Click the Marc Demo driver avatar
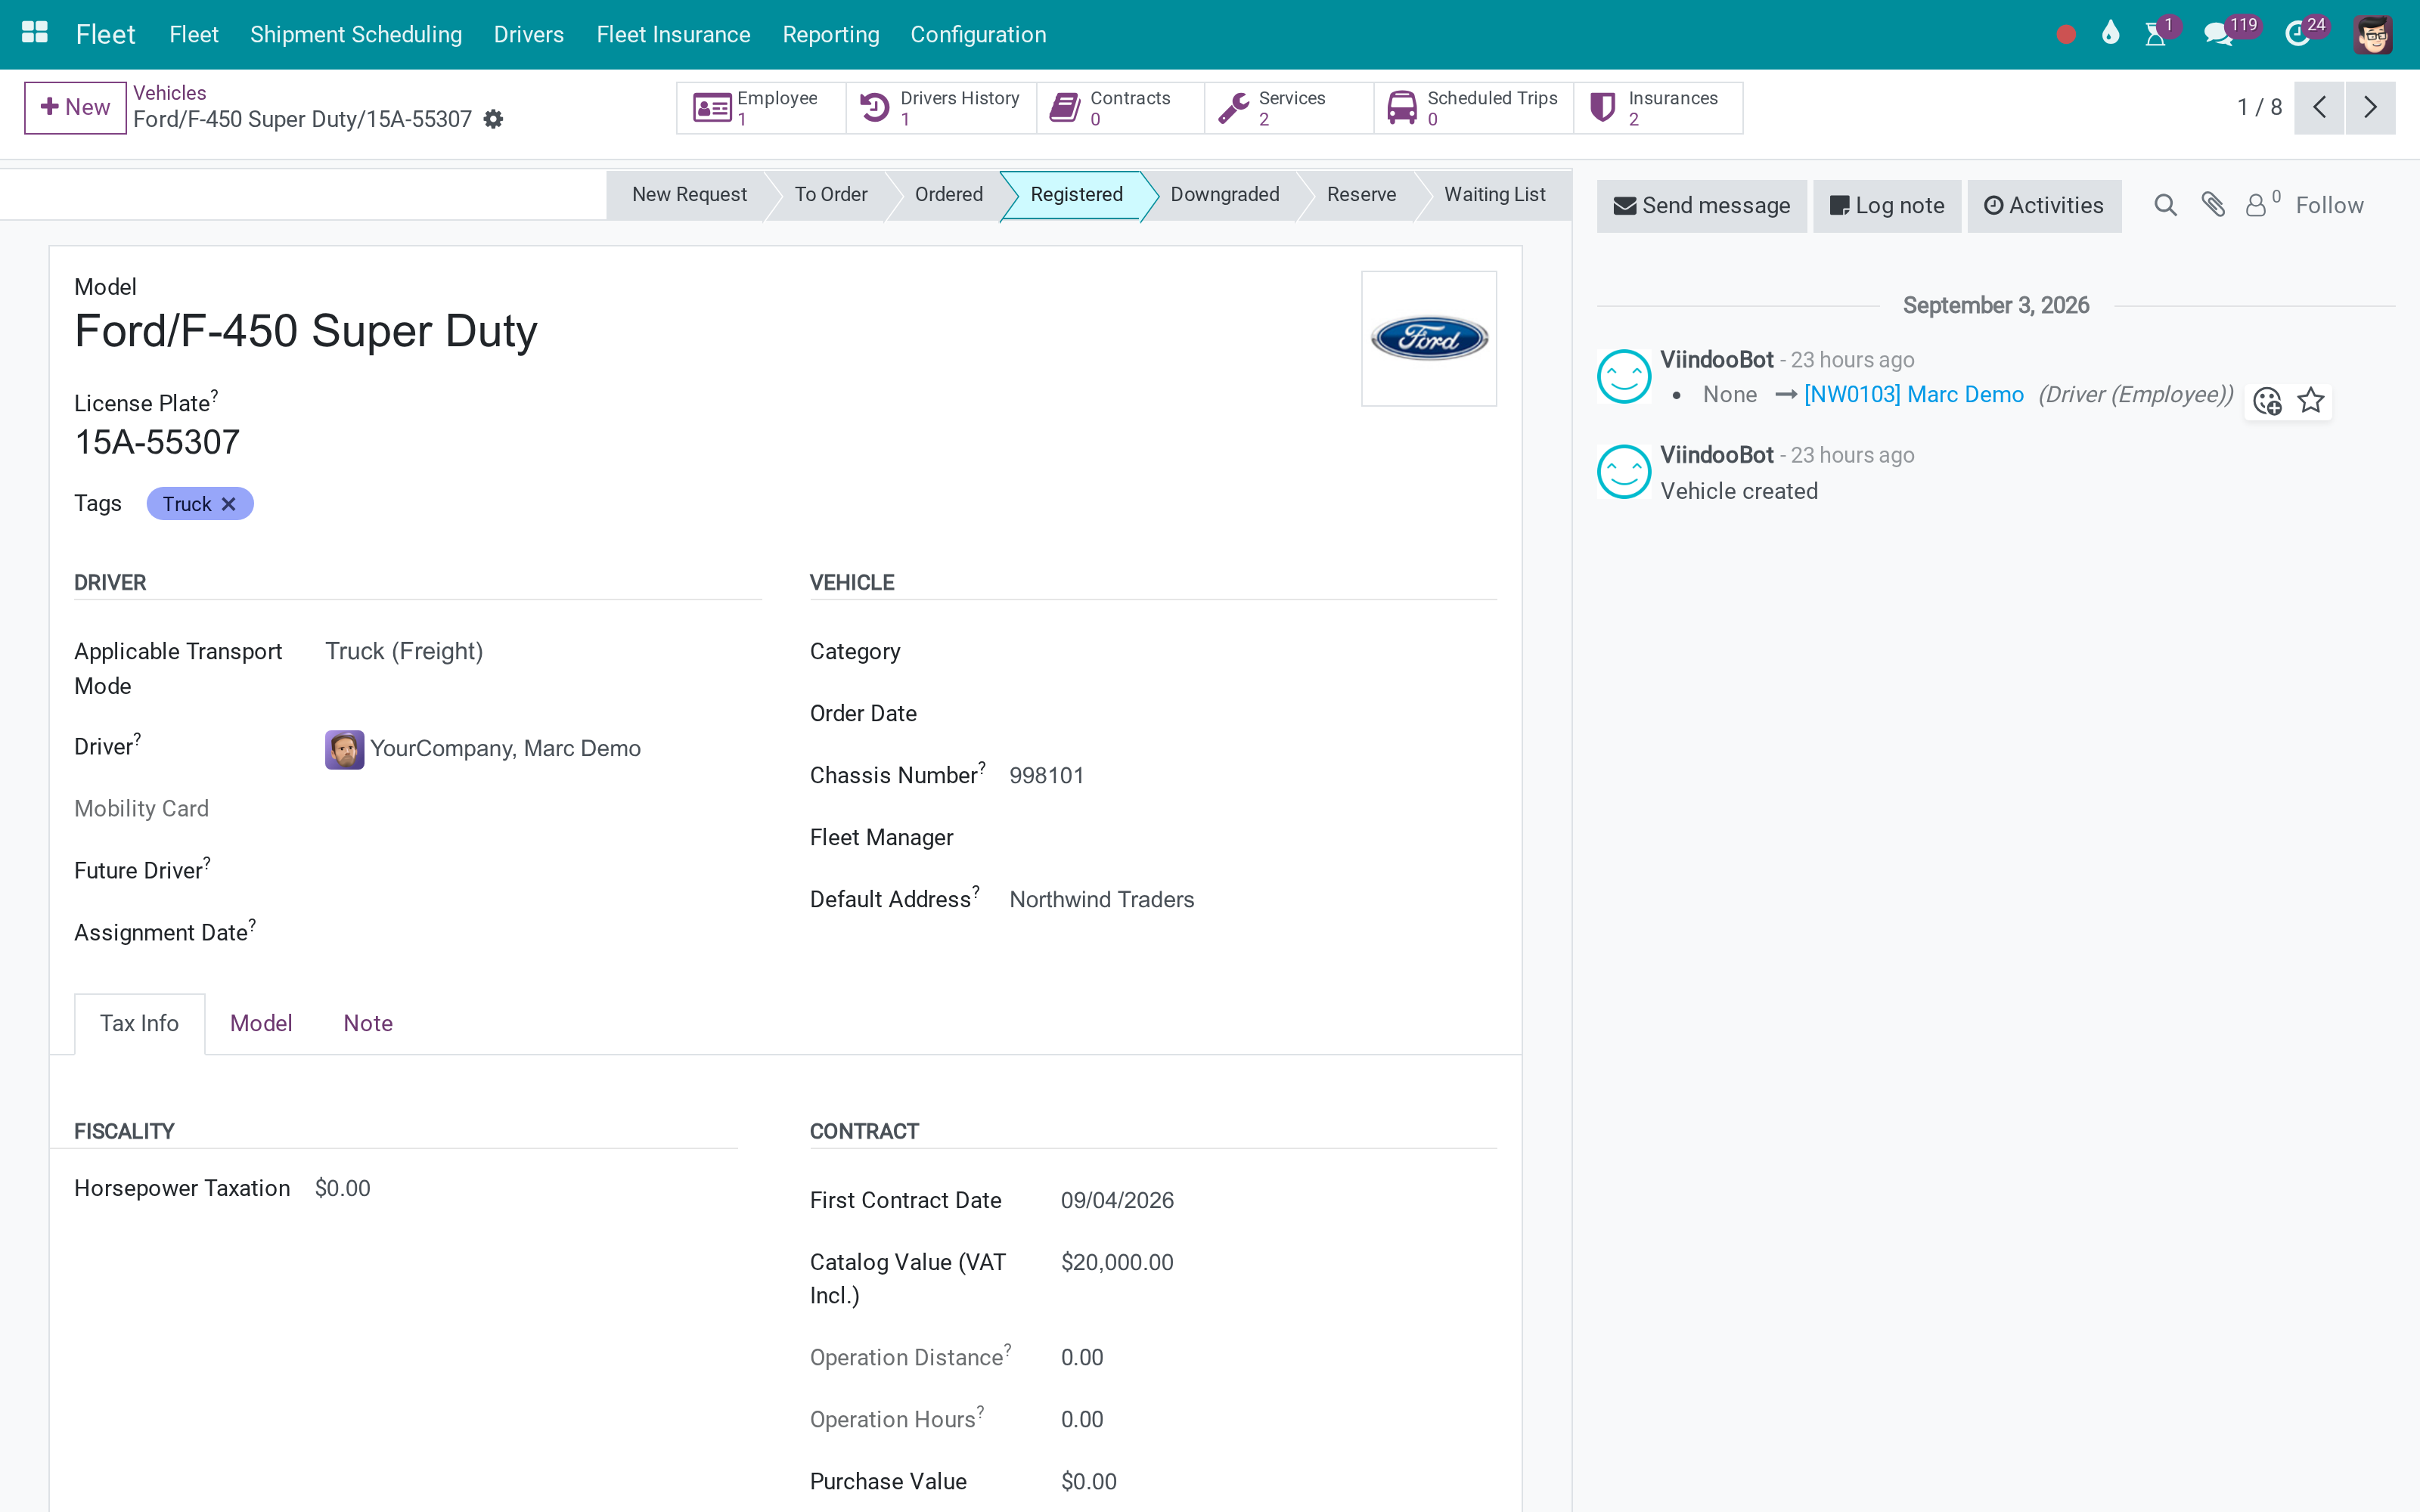 coord(344,749)
